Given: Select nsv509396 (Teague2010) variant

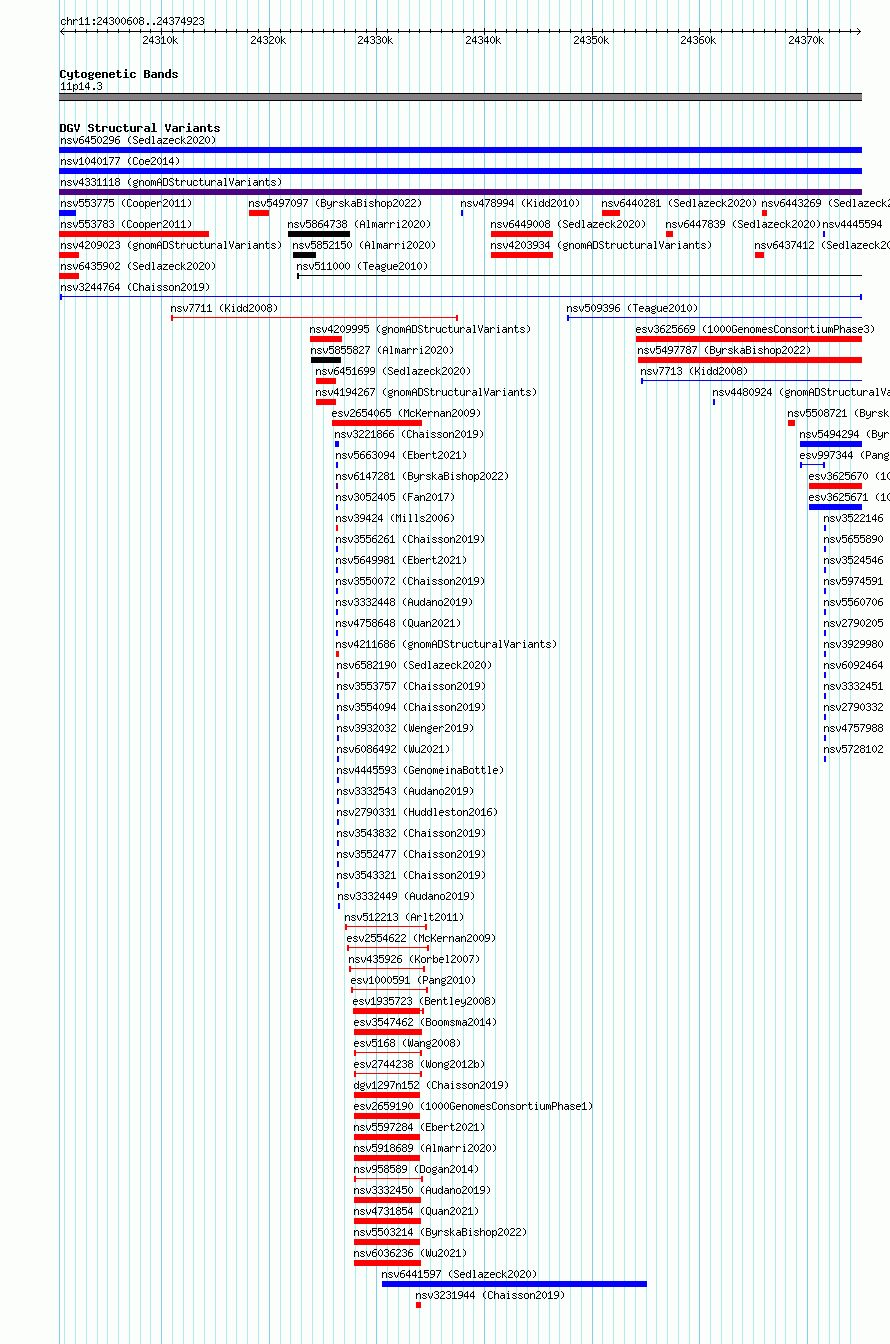Looking at the screenshot, I should tap(633, 308).
